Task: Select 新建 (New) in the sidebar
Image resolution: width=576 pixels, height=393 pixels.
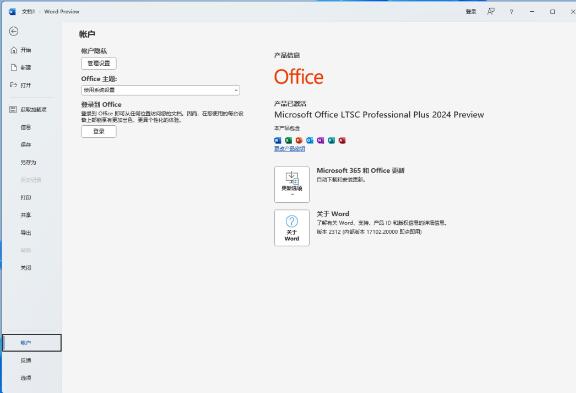Action: click(25, 68)
